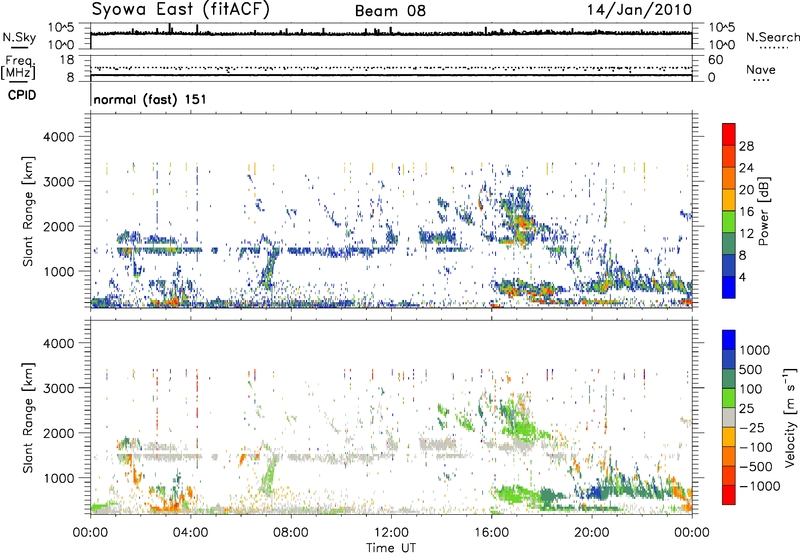
Task: Click the 'CPID' row label
Action: click(x=22, y=95)
